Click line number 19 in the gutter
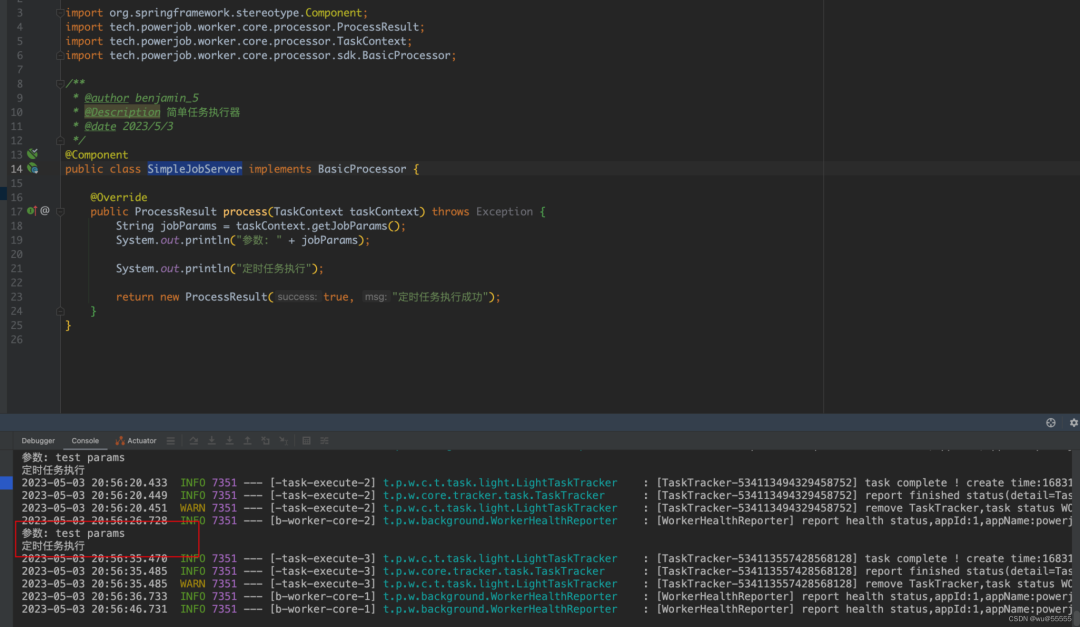Image resolution: width=1080 pixels, height=627 pixels. click(16, 240)
